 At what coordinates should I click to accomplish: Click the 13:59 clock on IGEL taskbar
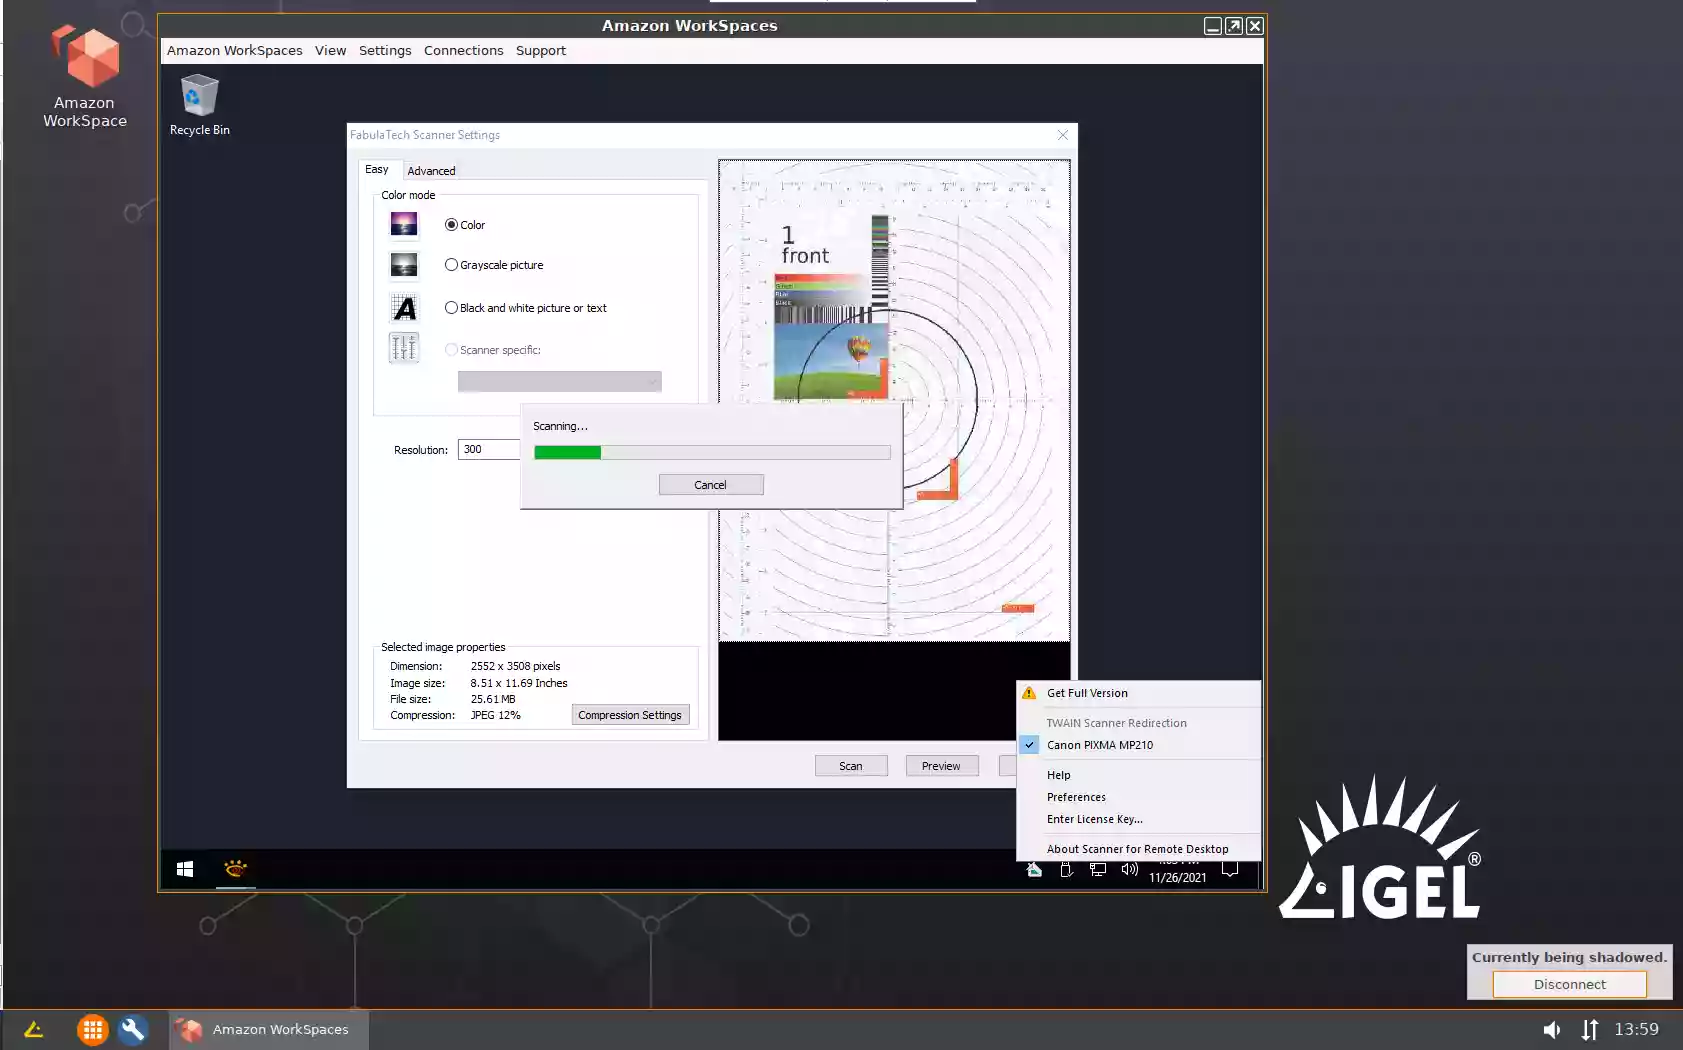tap(1636, 1029)
